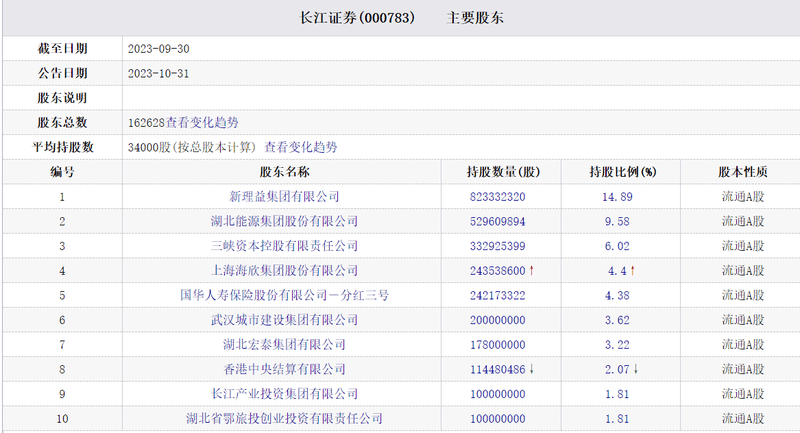Click shareholding value 178000000
800x433 pixels.
pos(497,345)
